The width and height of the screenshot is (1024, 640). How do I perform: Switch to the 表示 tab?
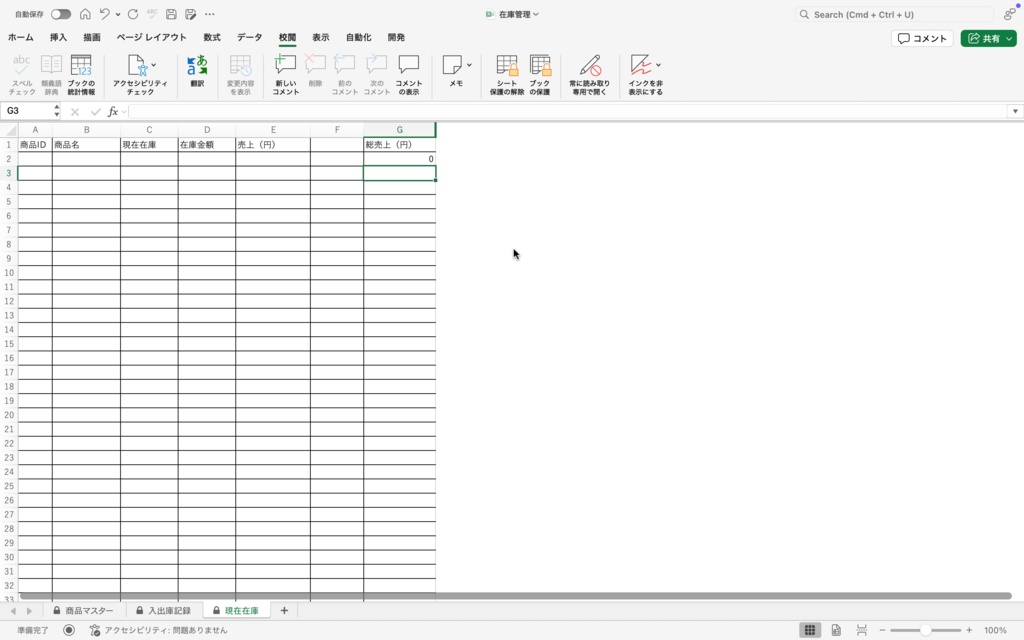(320, 37)
